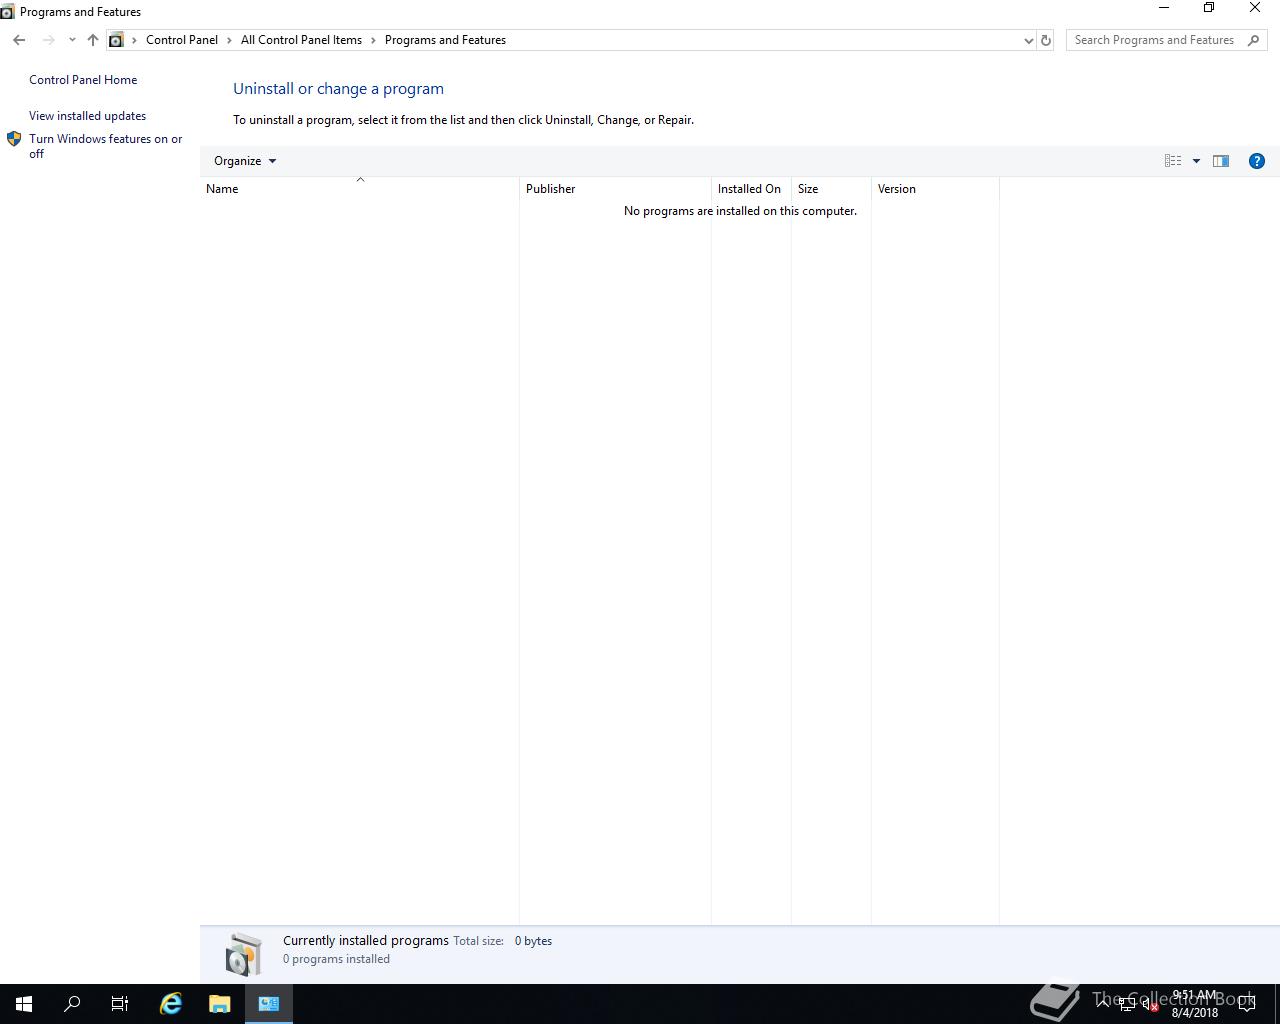Go back using the back arrow
This screenshot has width=1280, height=1024.
19,40
